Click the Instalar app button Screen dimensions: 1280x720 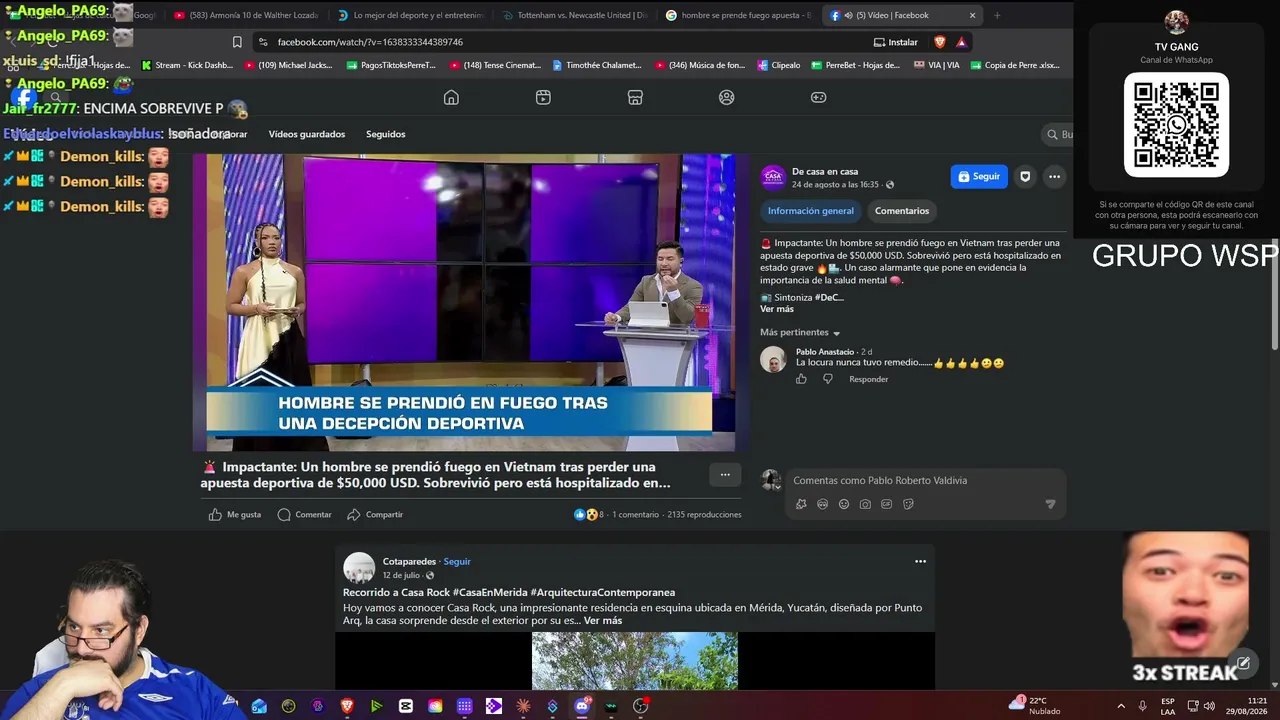896,42
